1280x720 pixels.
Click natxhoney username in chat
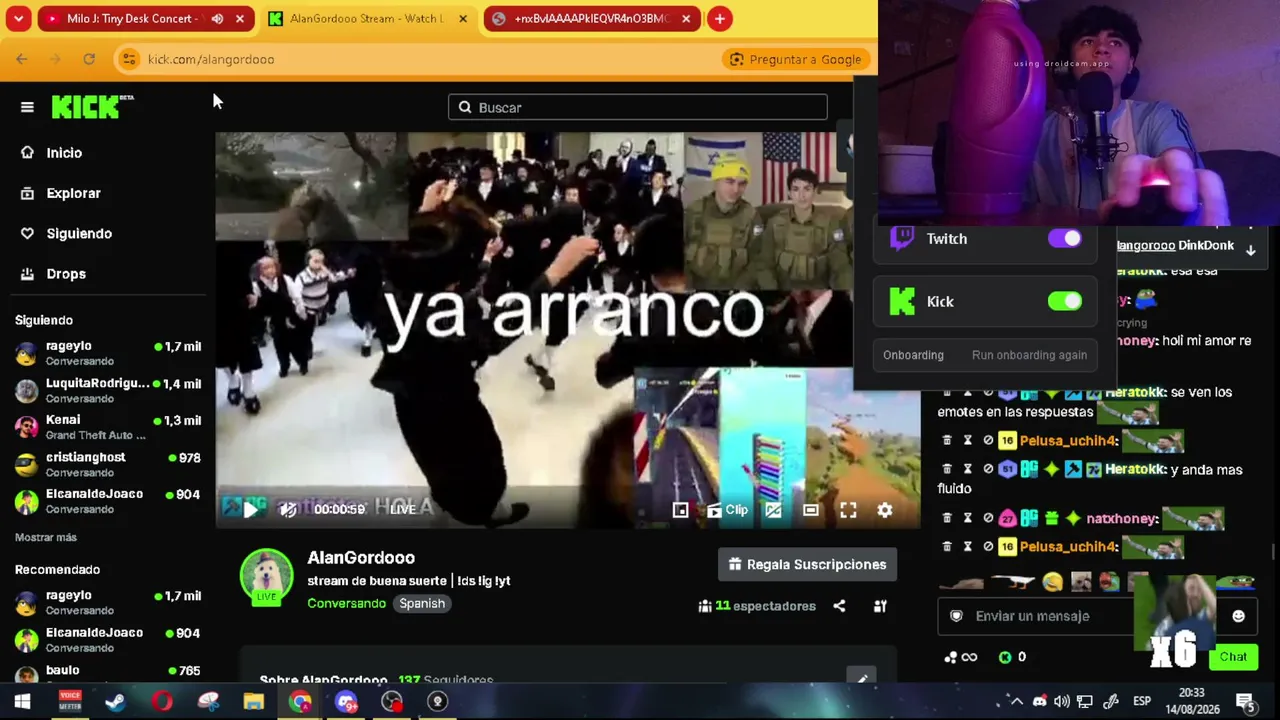tap(1122, 518)
